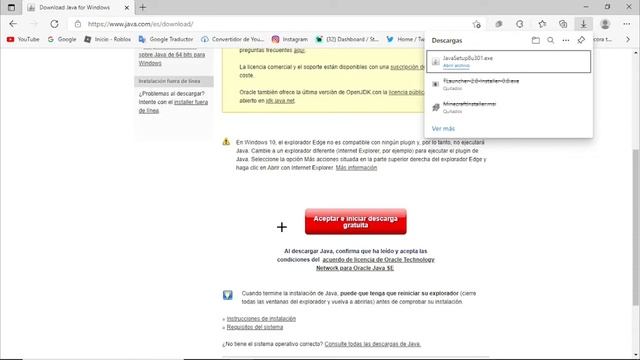The width and height of the screenshot is (640, 360).
Task: Close the Download Java for Windows tab
Action: tap(127, 7)
